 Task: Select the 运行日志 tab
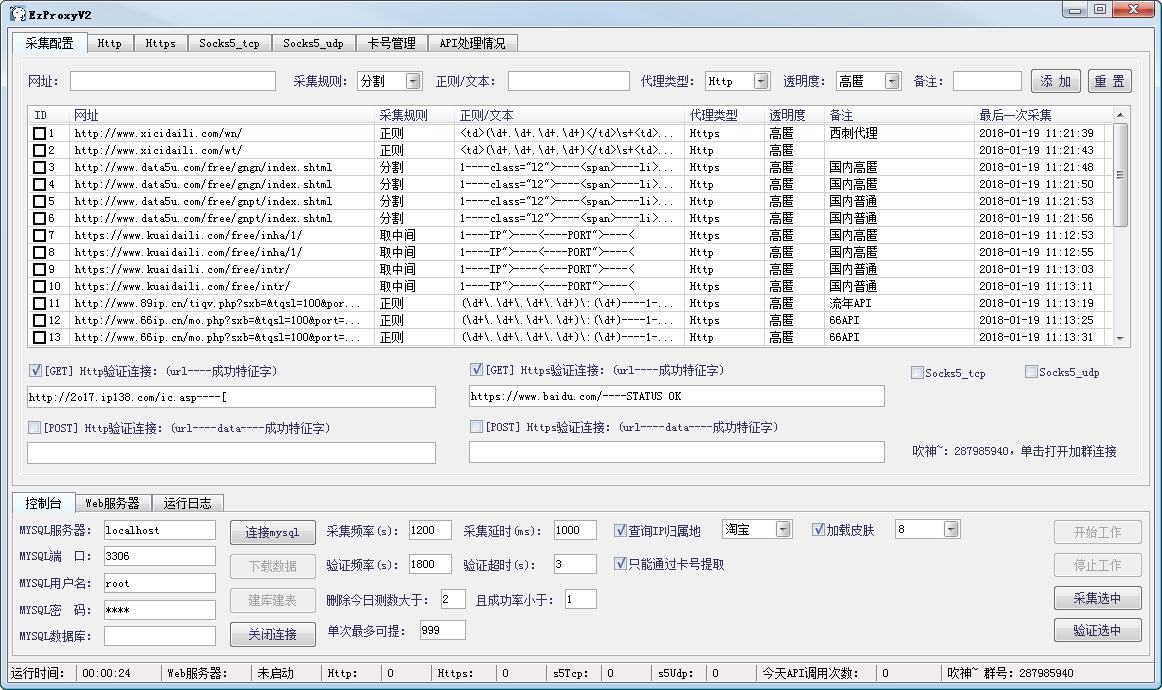[x=187, y=503]
